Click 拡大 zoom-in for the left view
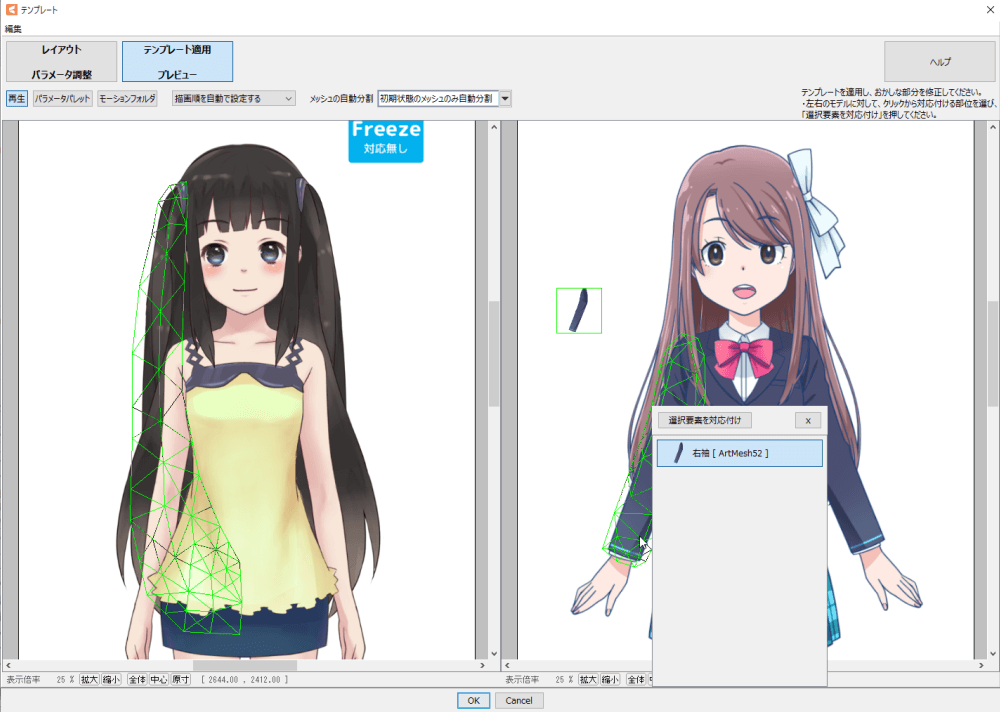The width and height of the screenshot is (1000, 712). coord(89,679)
